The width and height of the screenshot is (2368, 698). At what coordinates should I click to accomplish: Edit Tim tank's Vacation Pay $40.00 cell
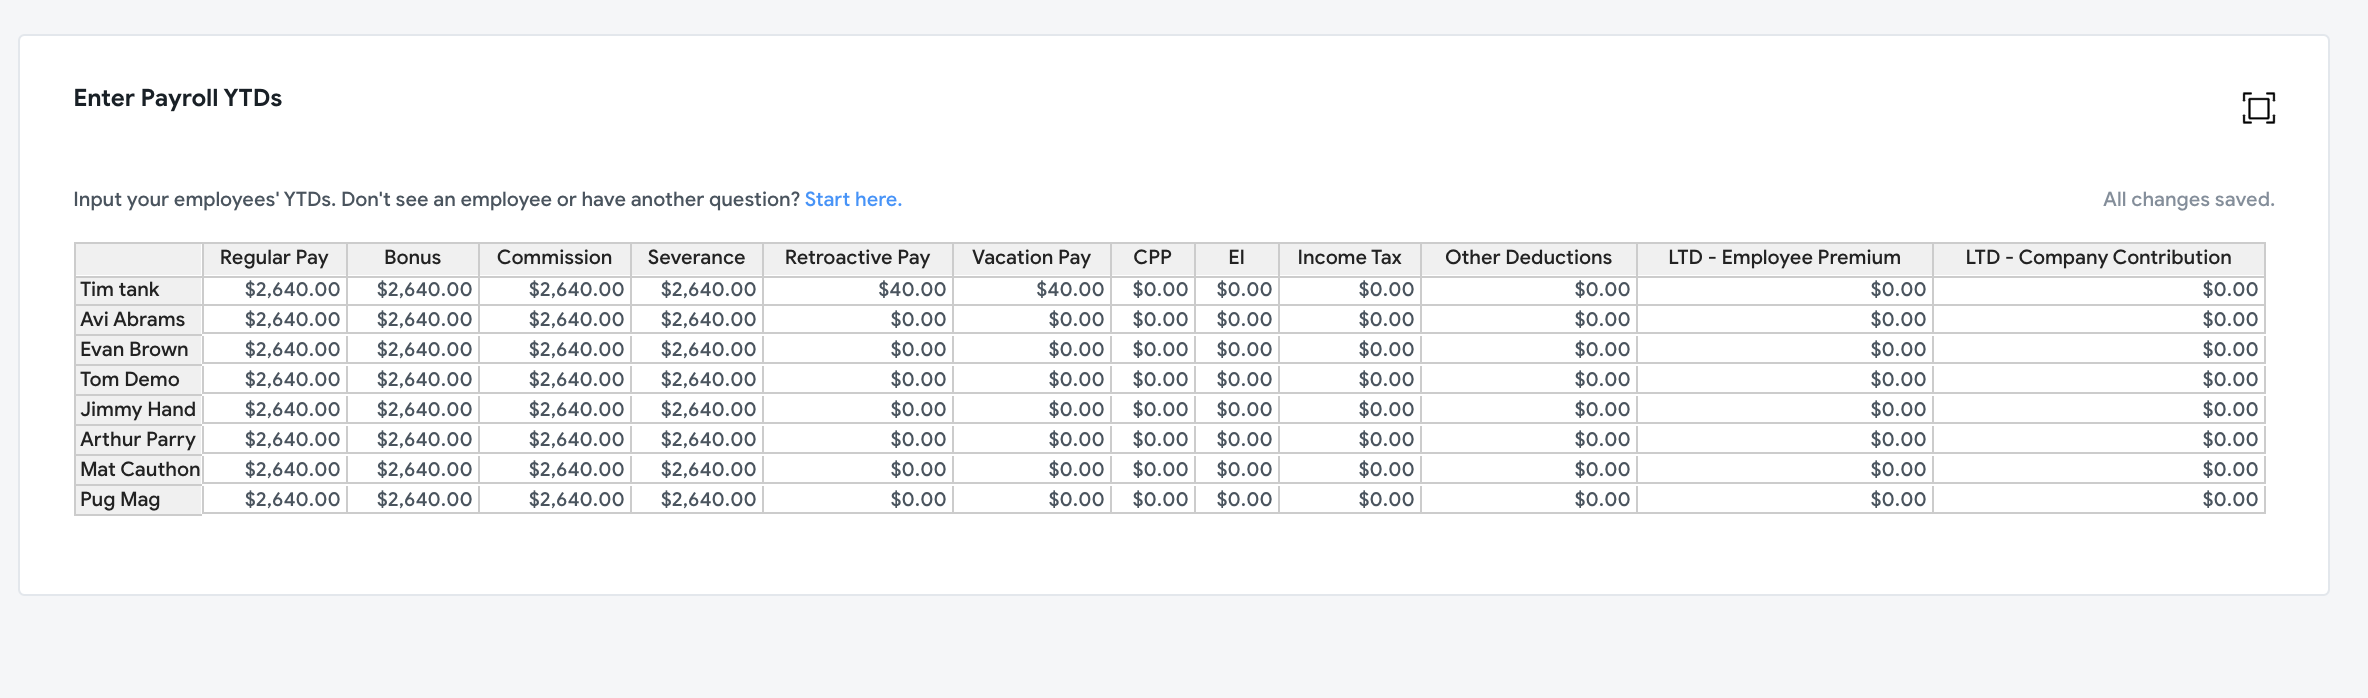point(1032,290)
